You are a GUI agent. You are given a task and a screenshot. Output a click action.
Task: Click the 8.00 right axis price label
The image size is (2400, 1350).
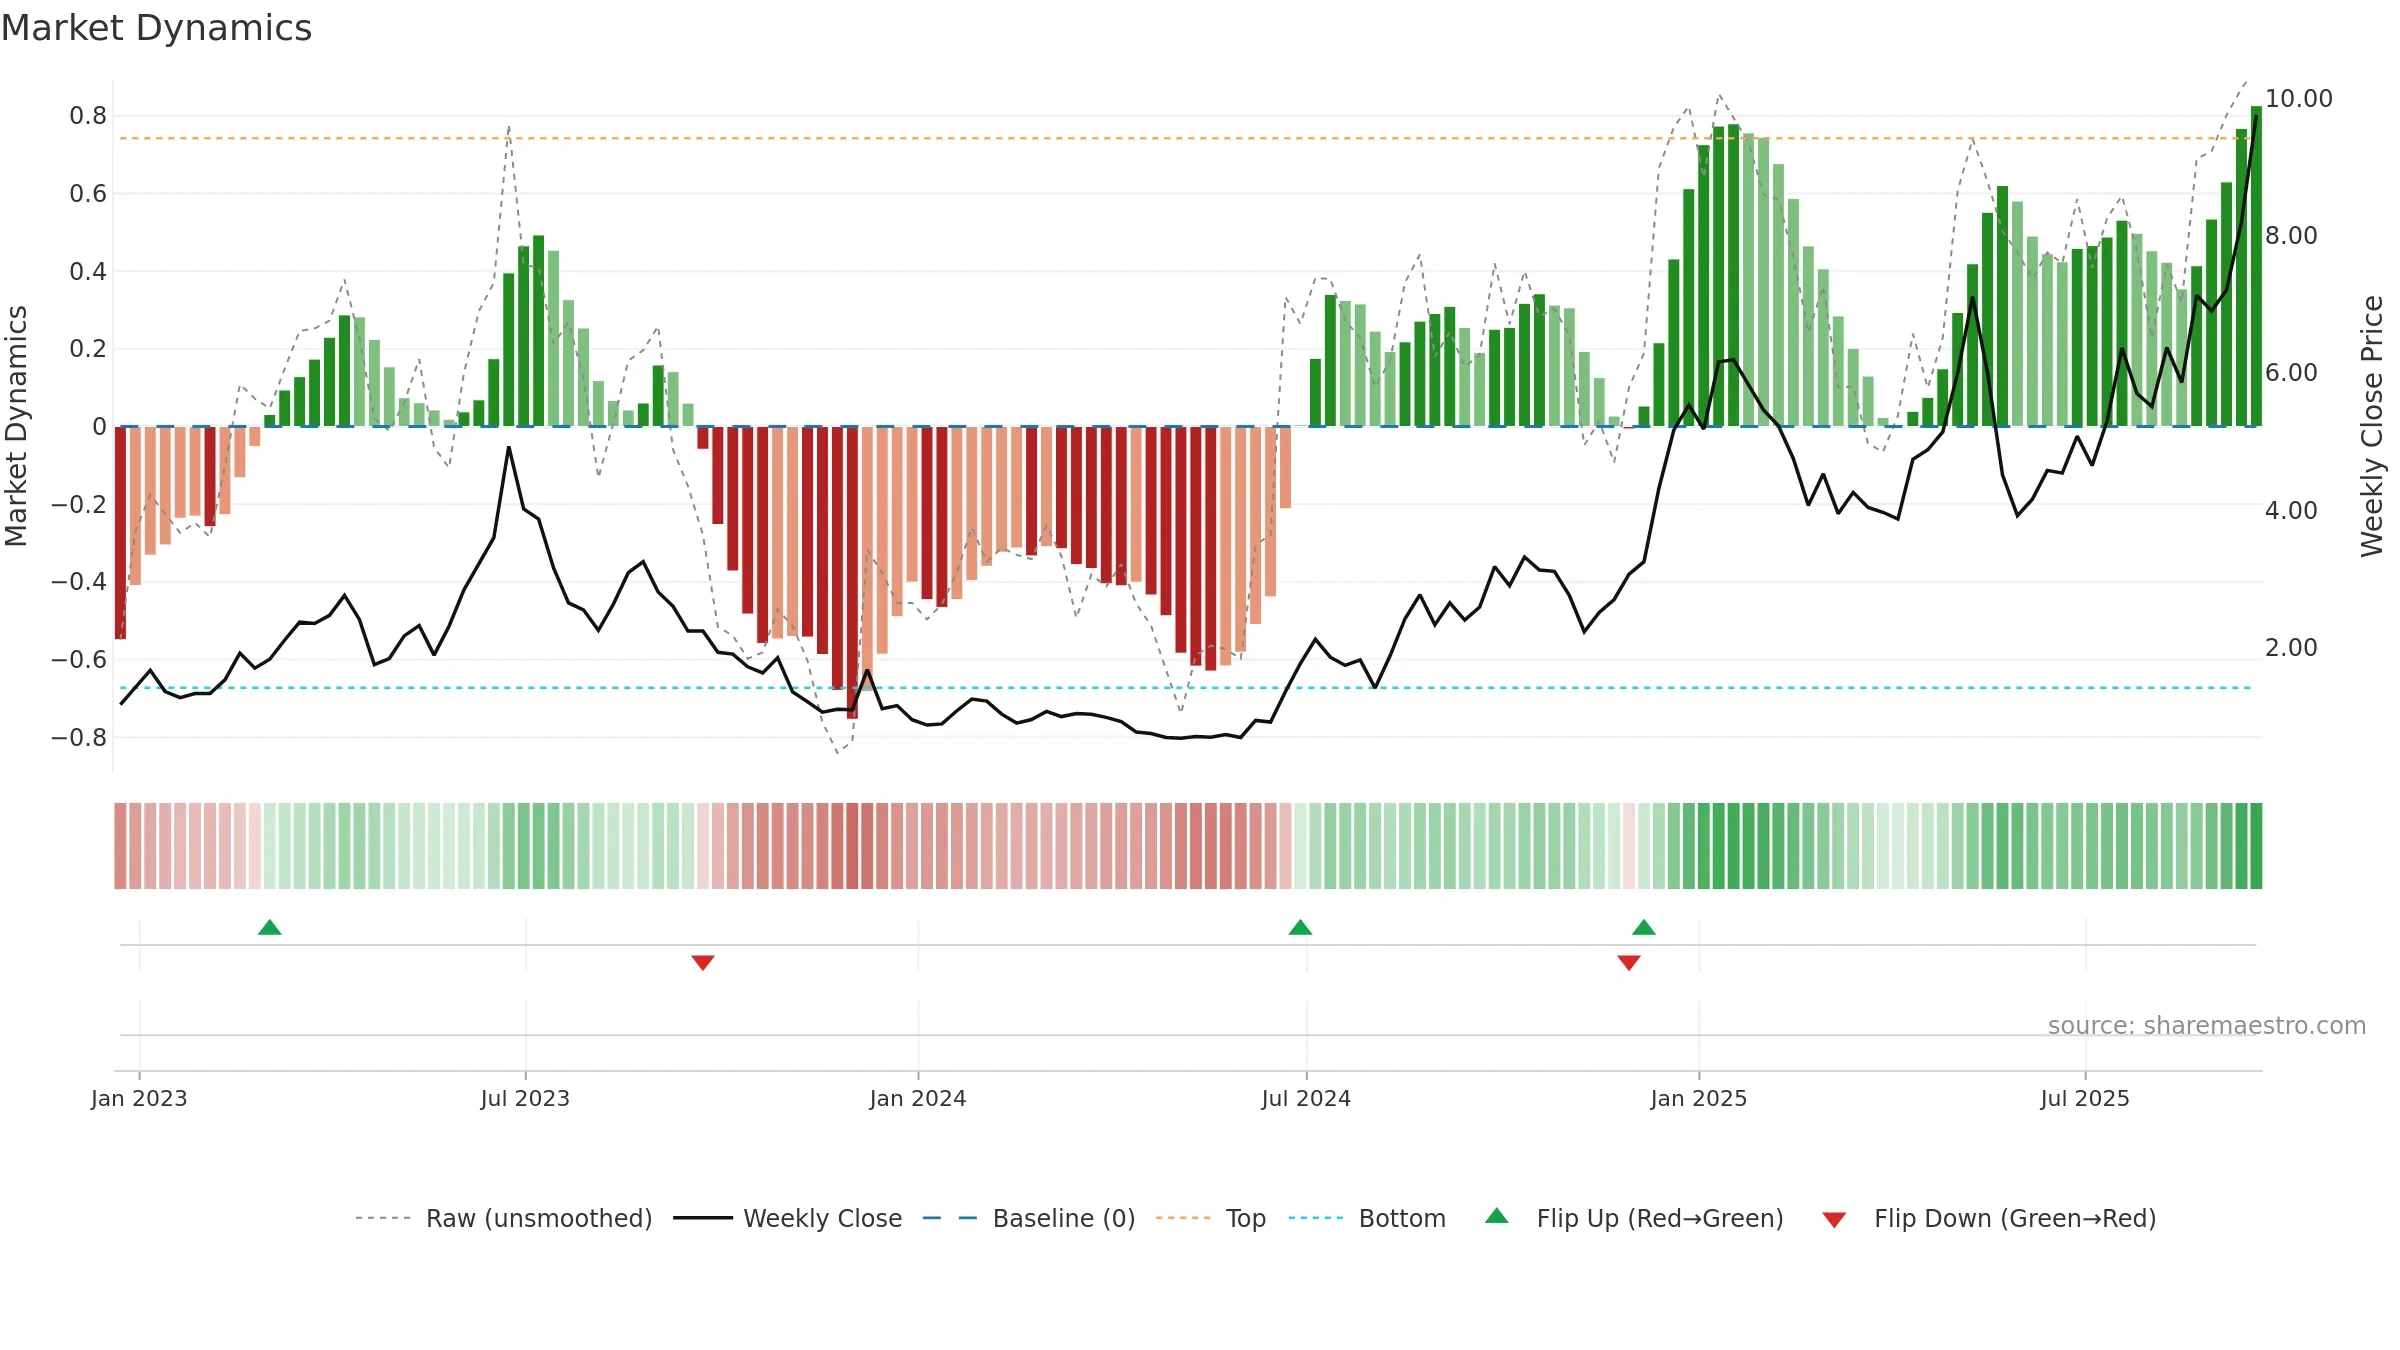tap(2292, 236)
